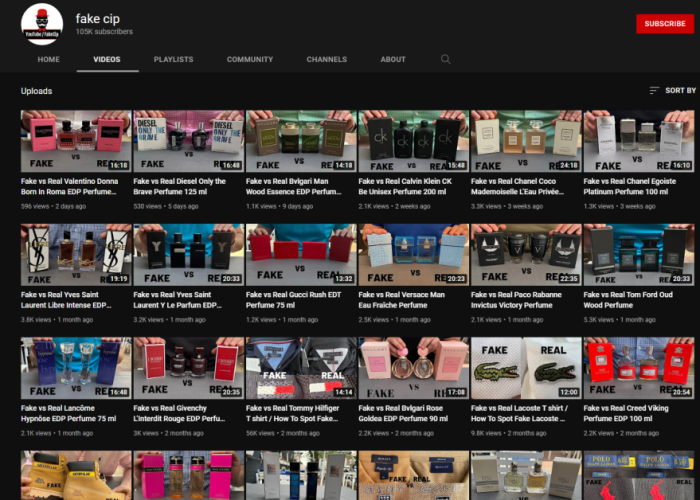Open Tom Ford Oud Wood thumbnail
The height and width of the screenshot is (500, 700).
pyautogui.click(x=639, y=254)
